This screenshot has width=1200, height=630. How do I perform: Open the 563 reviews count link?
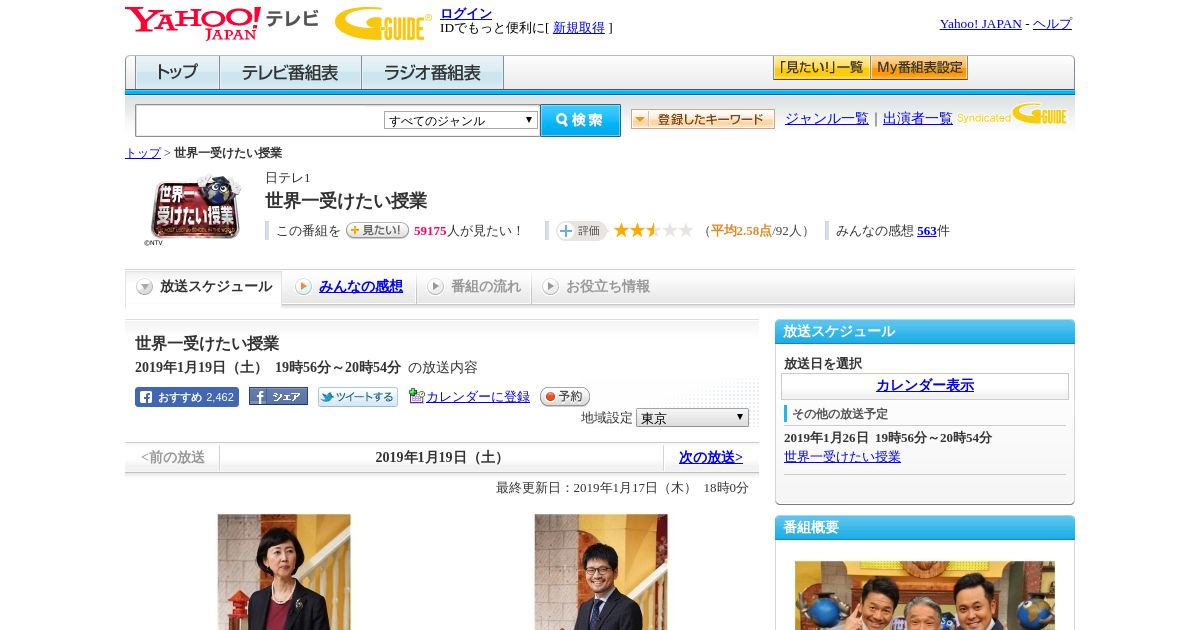click(x=927, y=231)
